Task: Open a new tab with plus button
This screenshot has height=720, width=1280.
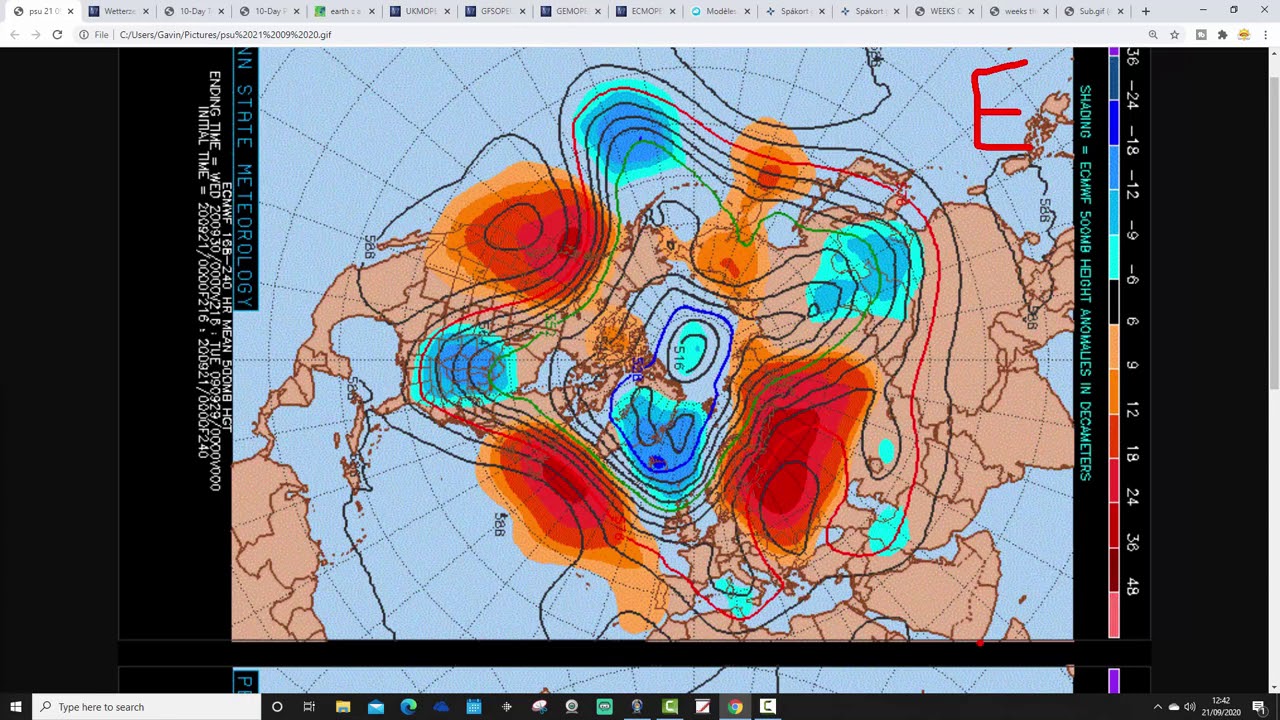Action: click(x=1146, y=11)
